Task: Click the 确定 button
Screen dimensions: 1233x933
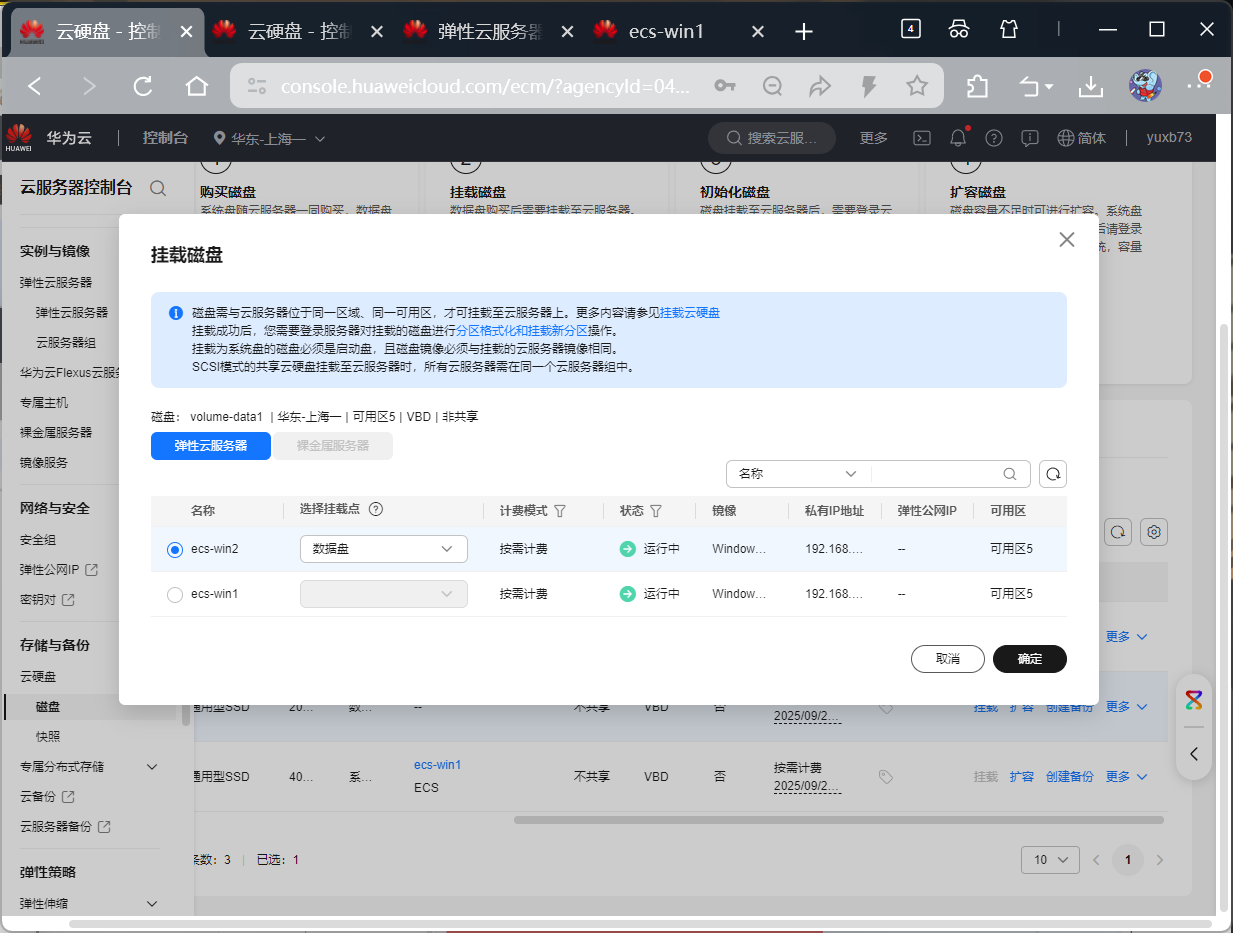Action: (x=1030, y=659)
